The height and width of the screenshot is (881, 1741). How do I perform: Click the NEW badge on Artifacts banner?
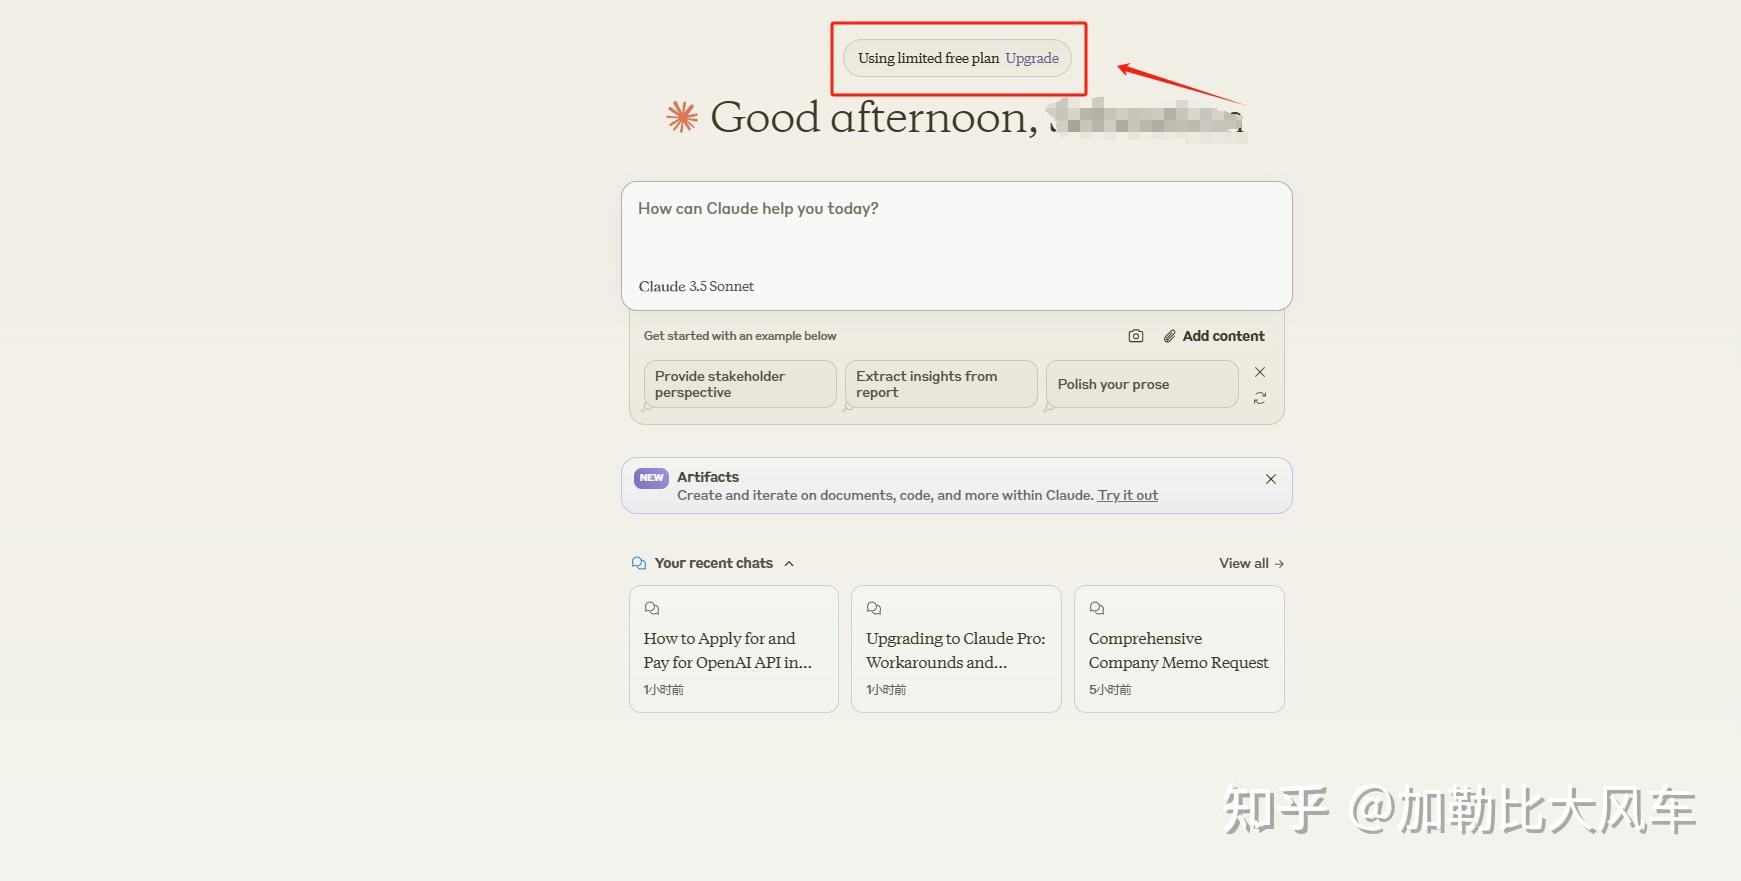pos(651,478)
